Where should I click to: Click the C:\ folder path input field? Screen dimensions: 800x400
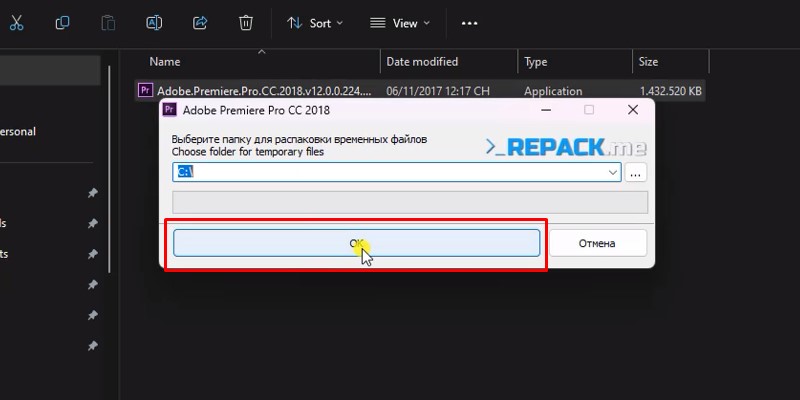(x=390, y=172)
